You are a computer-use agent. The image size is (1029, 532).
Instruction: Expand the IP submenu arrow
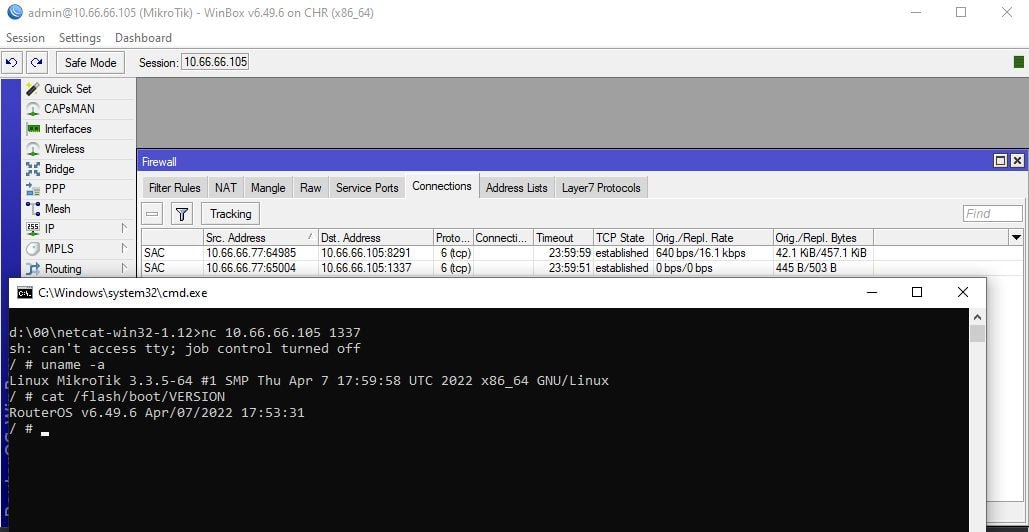(124, 228)
